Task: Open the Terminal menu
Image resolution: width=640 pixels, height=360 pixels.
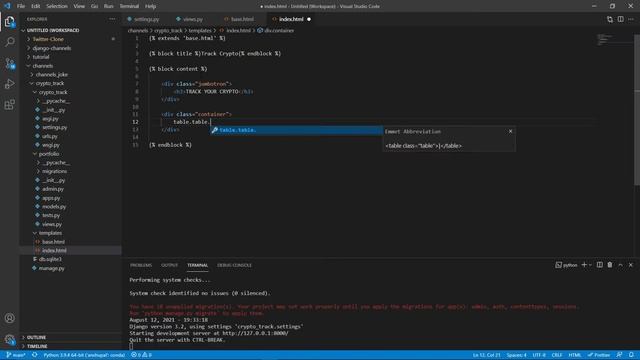Action: click(129, 6)
